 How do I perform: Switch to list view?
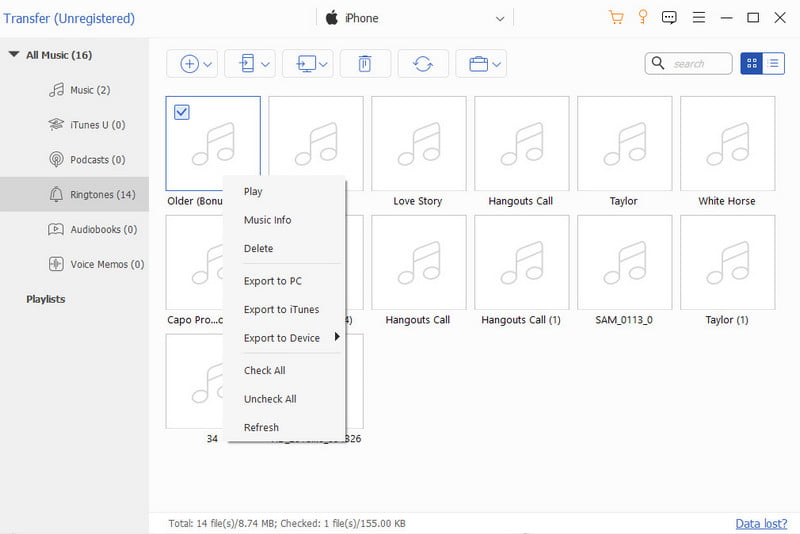(x=773, y=63)
